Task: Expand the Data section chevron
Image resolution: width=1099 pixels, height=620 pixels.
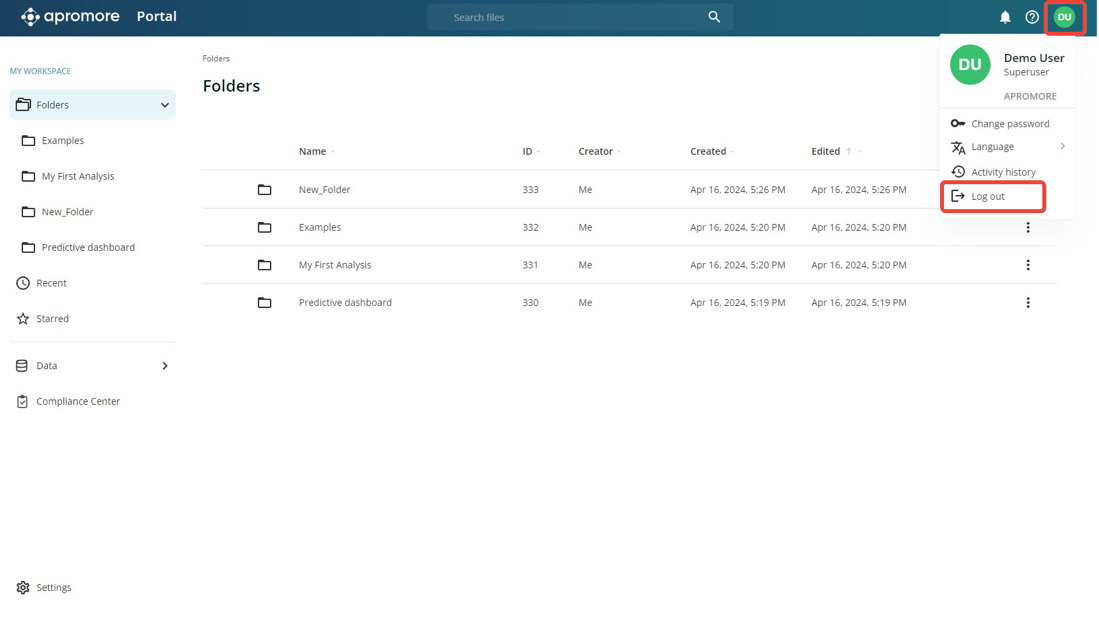Action: (x=165, y=366)
